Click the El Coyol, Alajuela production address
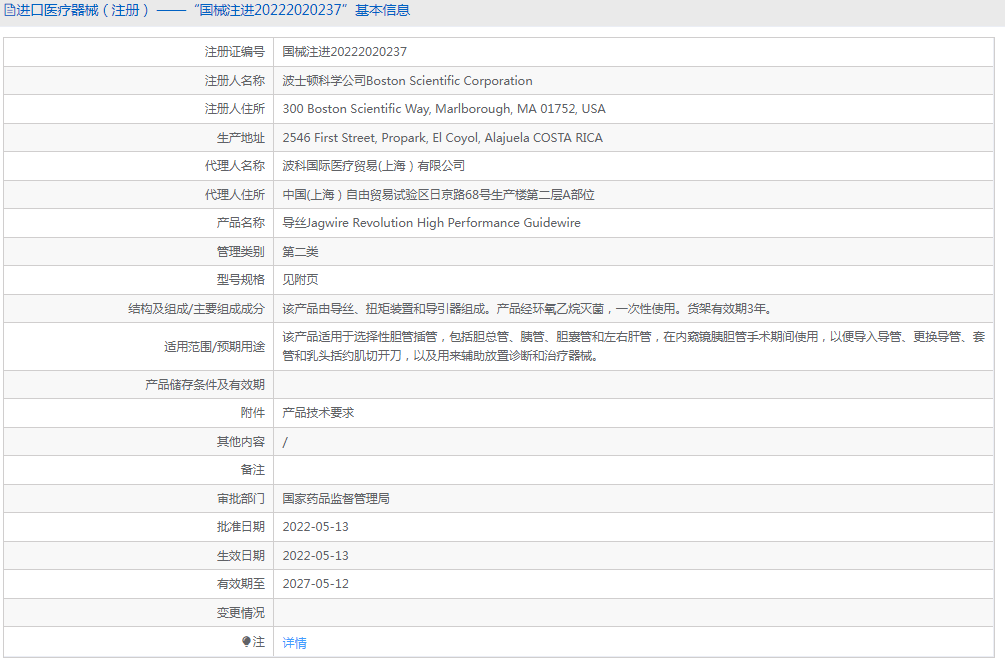This screenshot has height=662, width=1005. tap(442, 138)
